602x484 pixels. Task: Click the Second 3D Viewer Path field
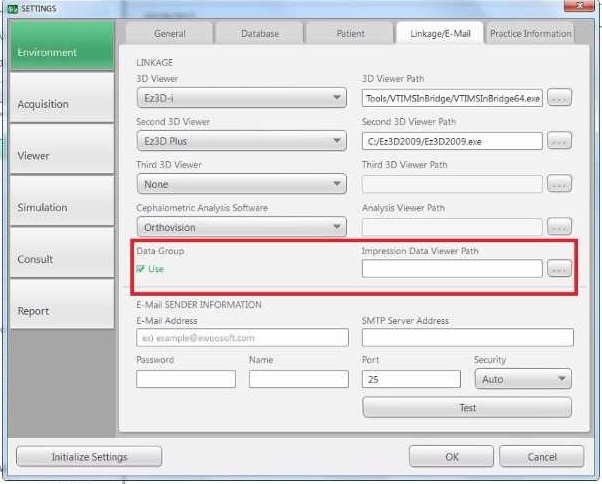pyautogui.click(x=452, y=141)
